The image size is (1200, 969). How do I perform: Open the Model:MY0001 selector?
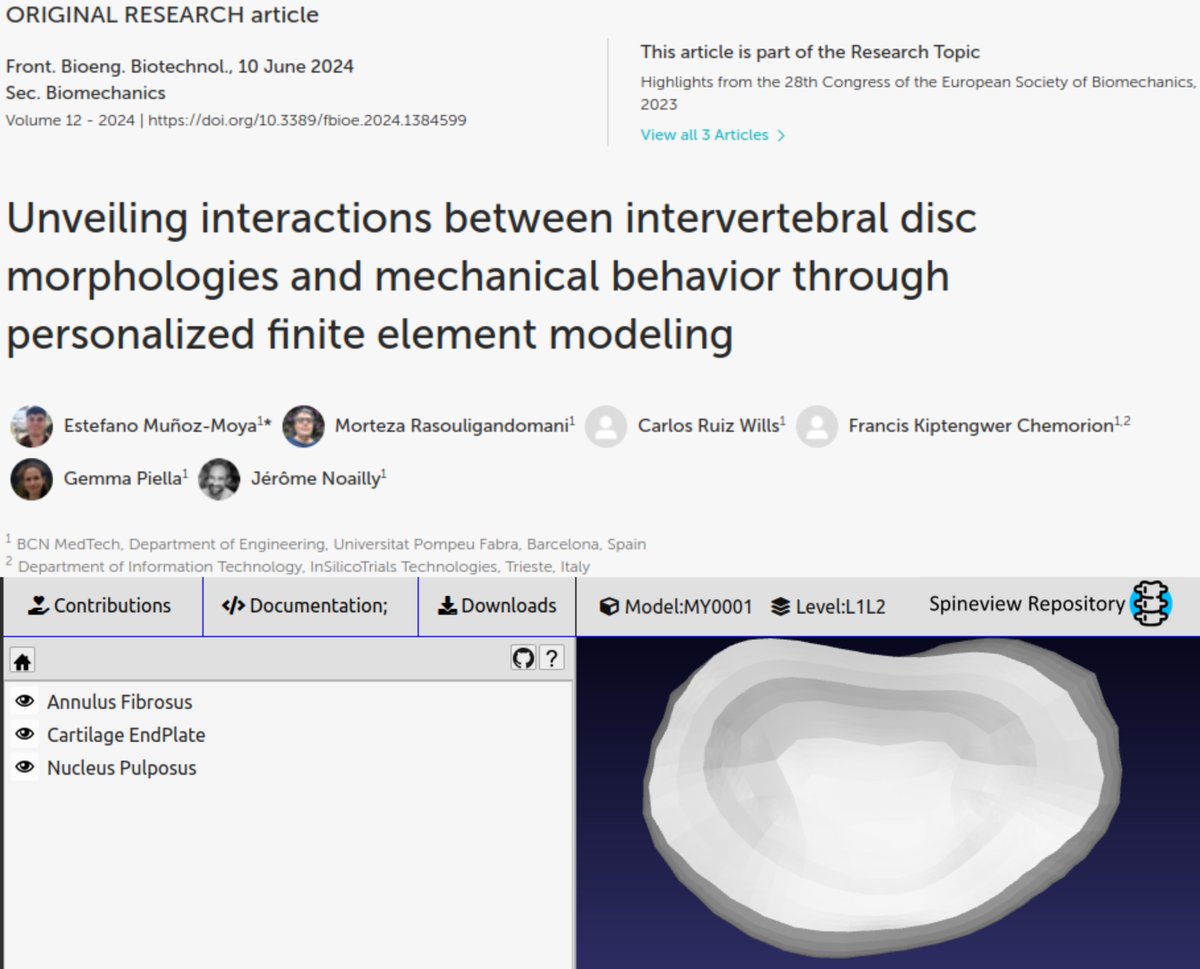point(677,606)
